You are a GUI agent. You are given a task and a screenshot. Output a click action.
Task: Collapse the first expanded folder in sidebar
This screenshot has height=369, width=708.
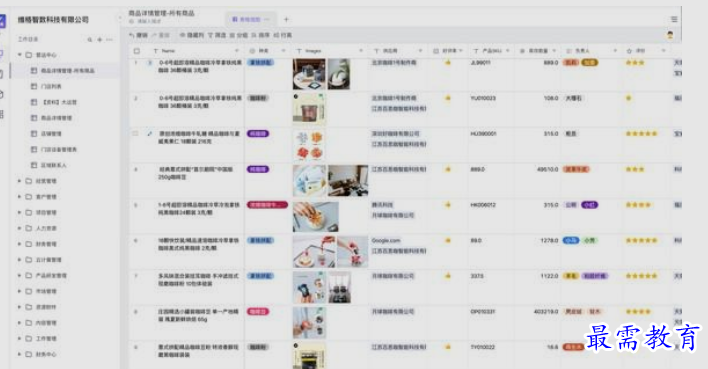[x=19, y=55]
